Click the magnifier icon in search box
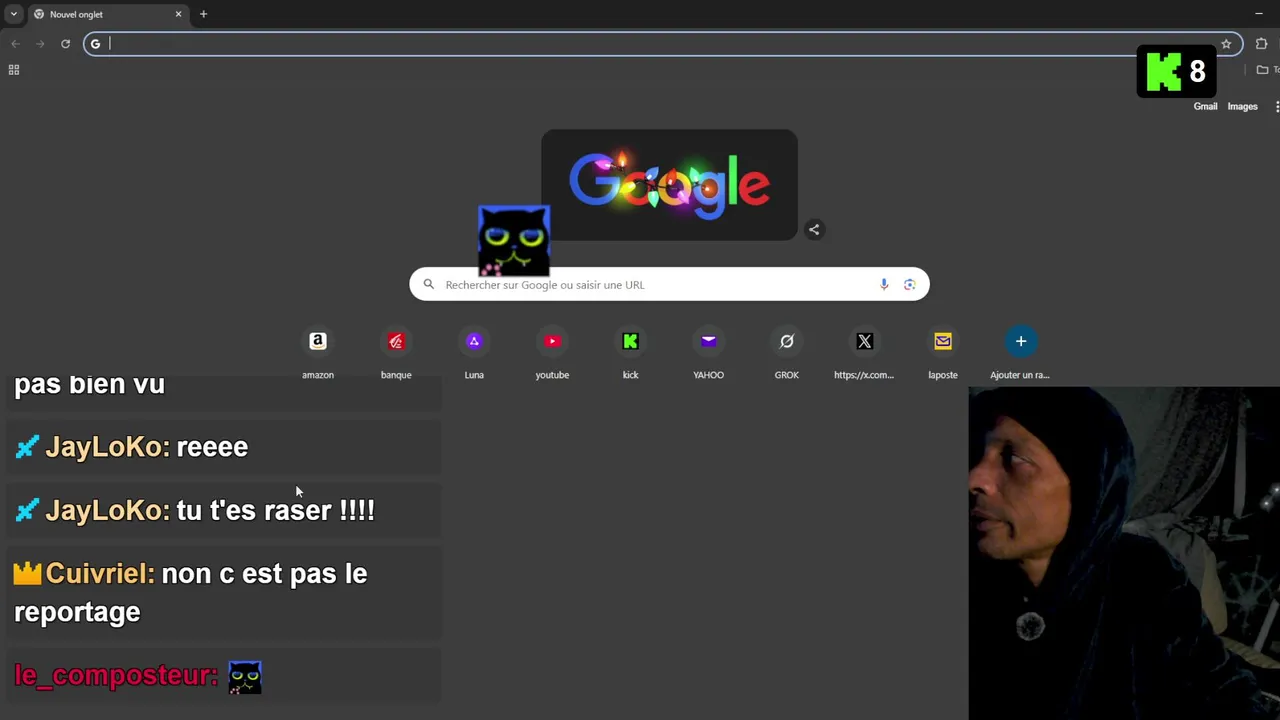Screen dimensions: 1280x720 point(429,285)
